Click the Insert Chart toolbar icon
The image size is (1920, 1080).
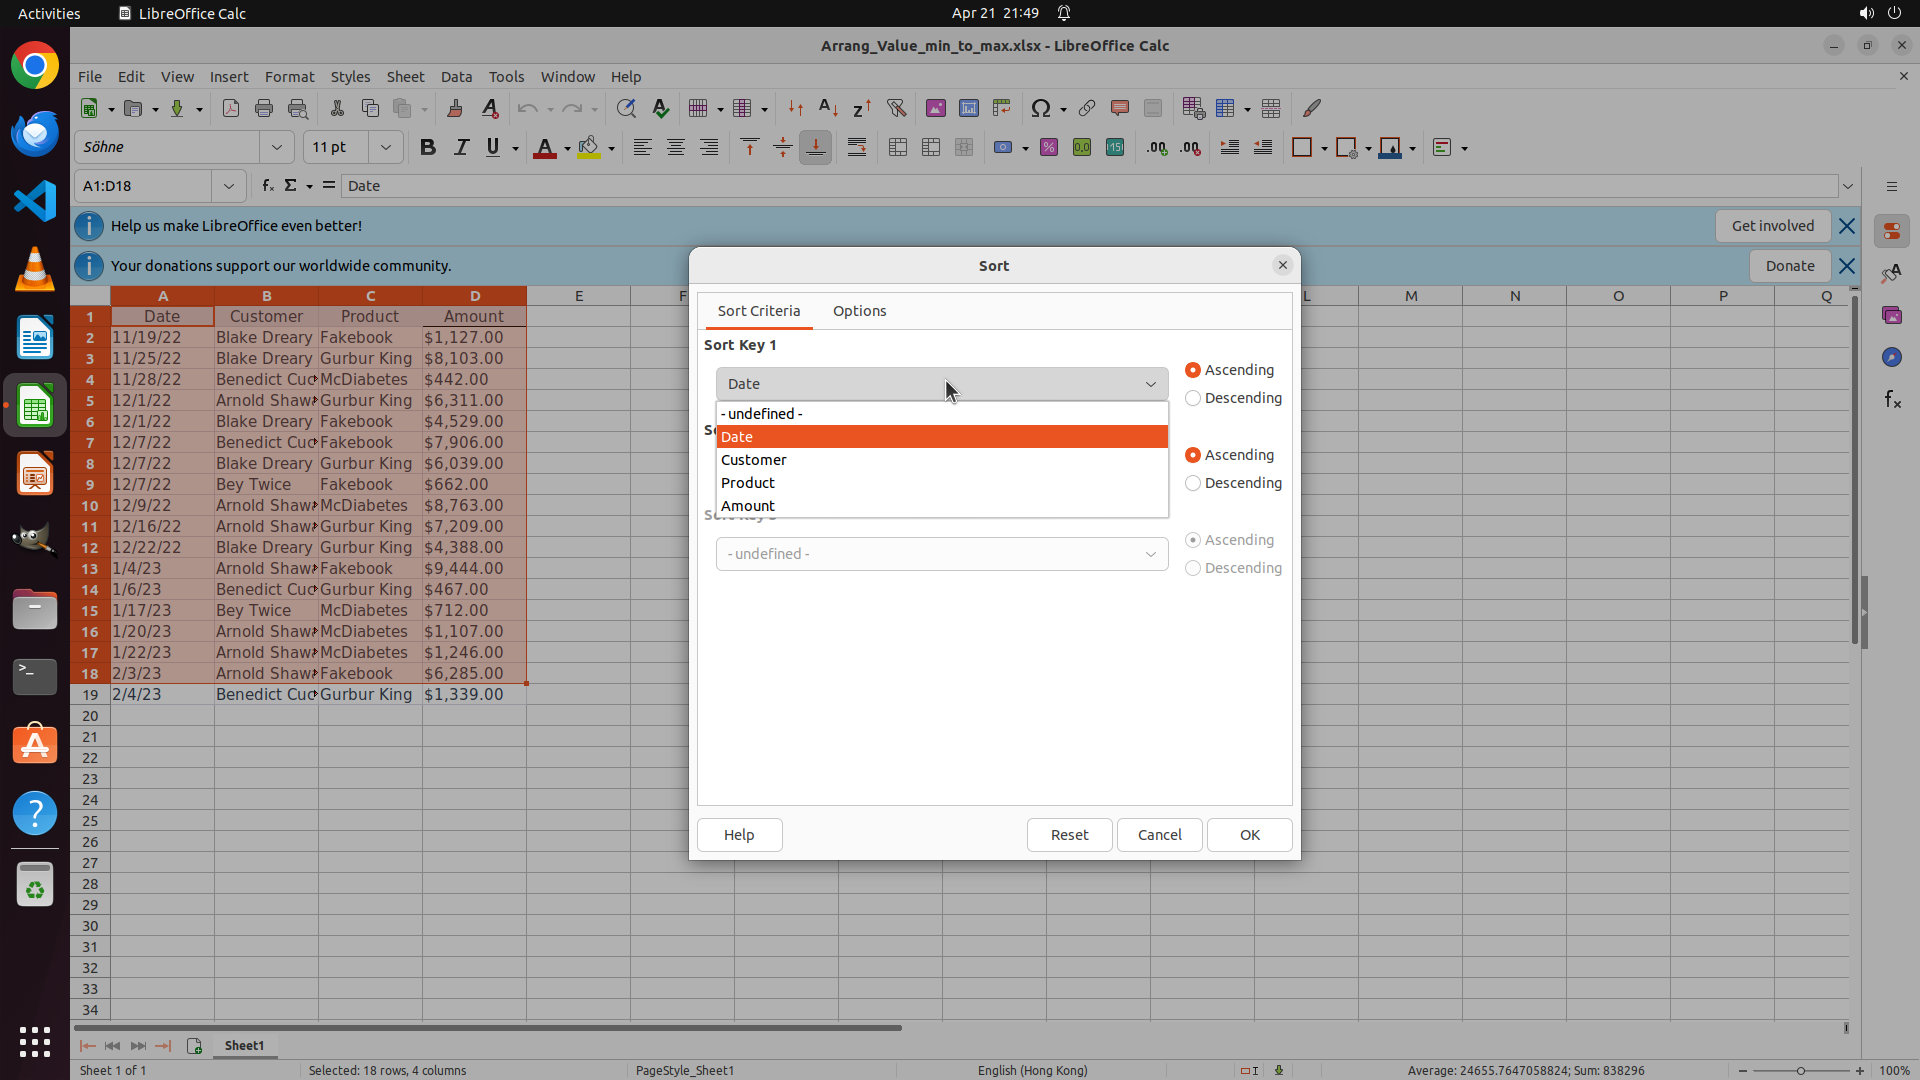click(968, 108)
